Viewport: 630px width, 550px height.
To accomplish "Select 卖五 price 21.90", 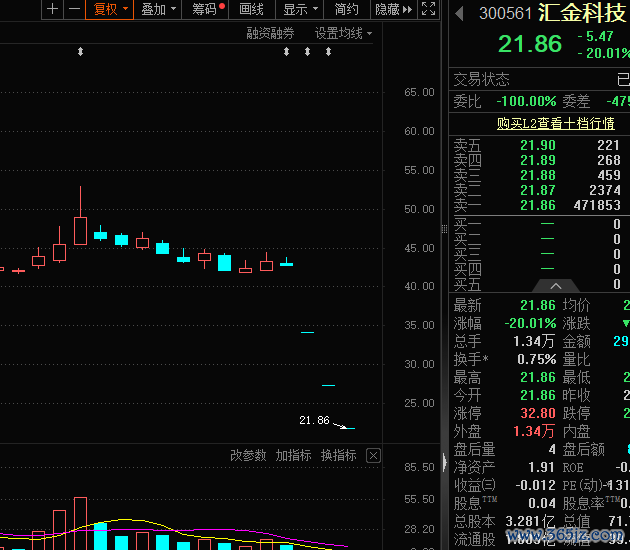I will point(538,145).
